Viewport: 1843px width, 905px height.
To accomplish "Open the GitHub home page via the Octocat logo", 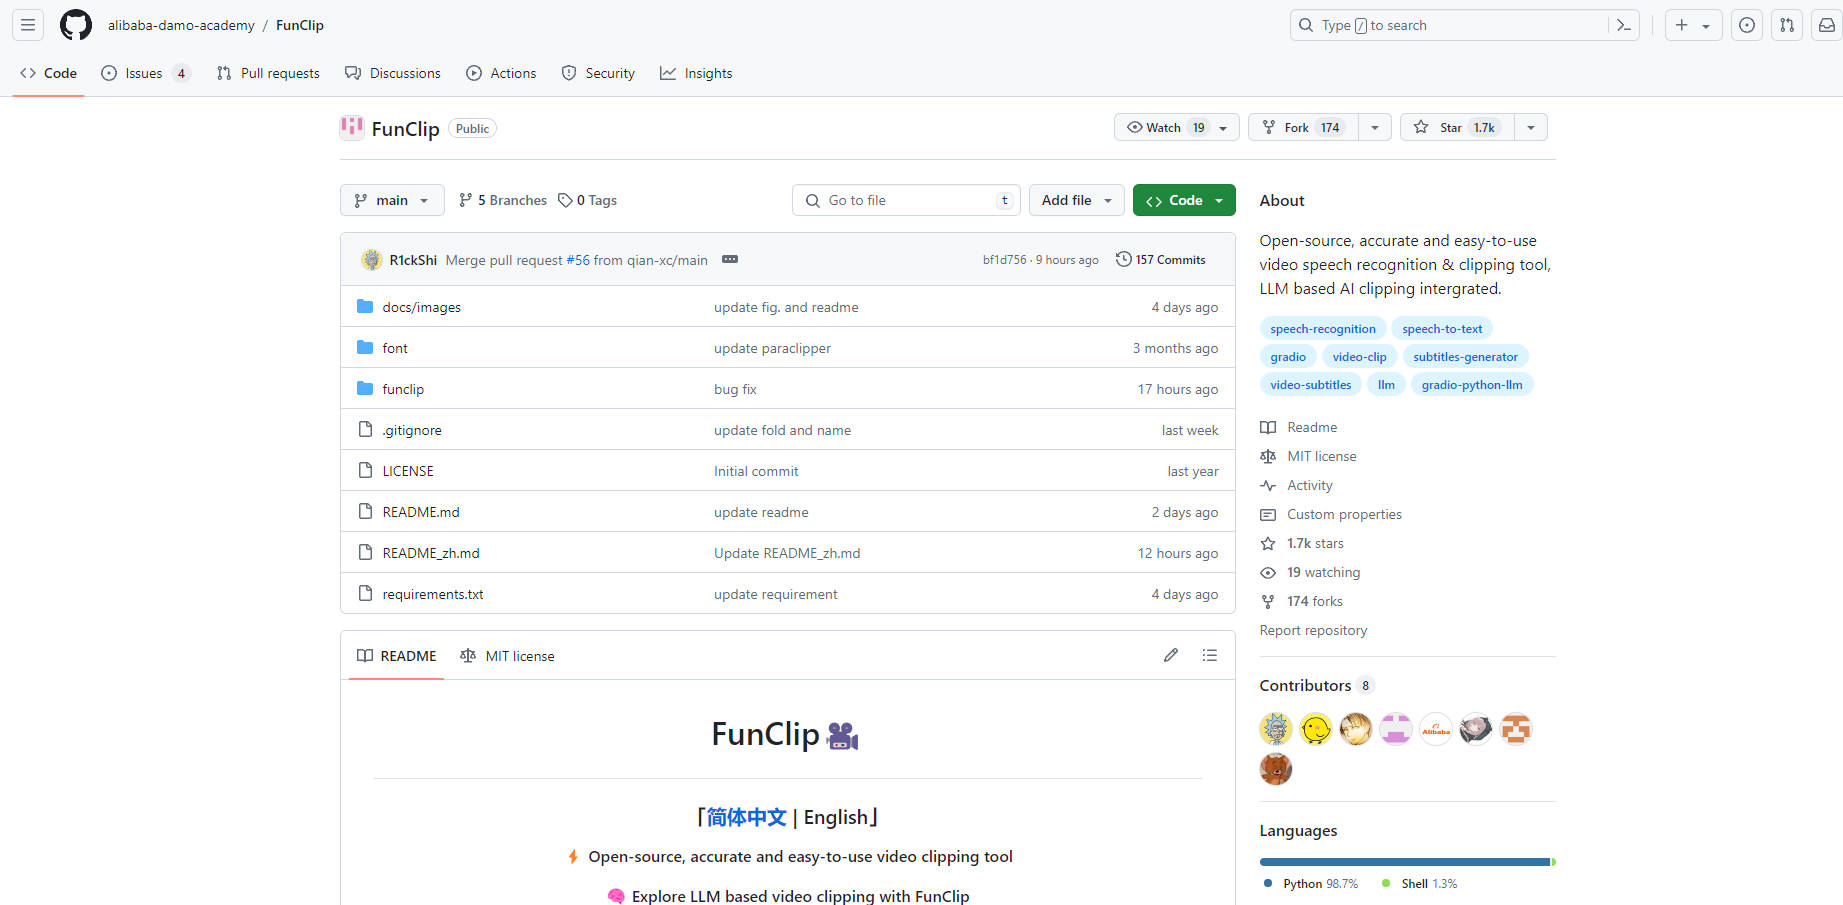I will [x=75, y=24].
